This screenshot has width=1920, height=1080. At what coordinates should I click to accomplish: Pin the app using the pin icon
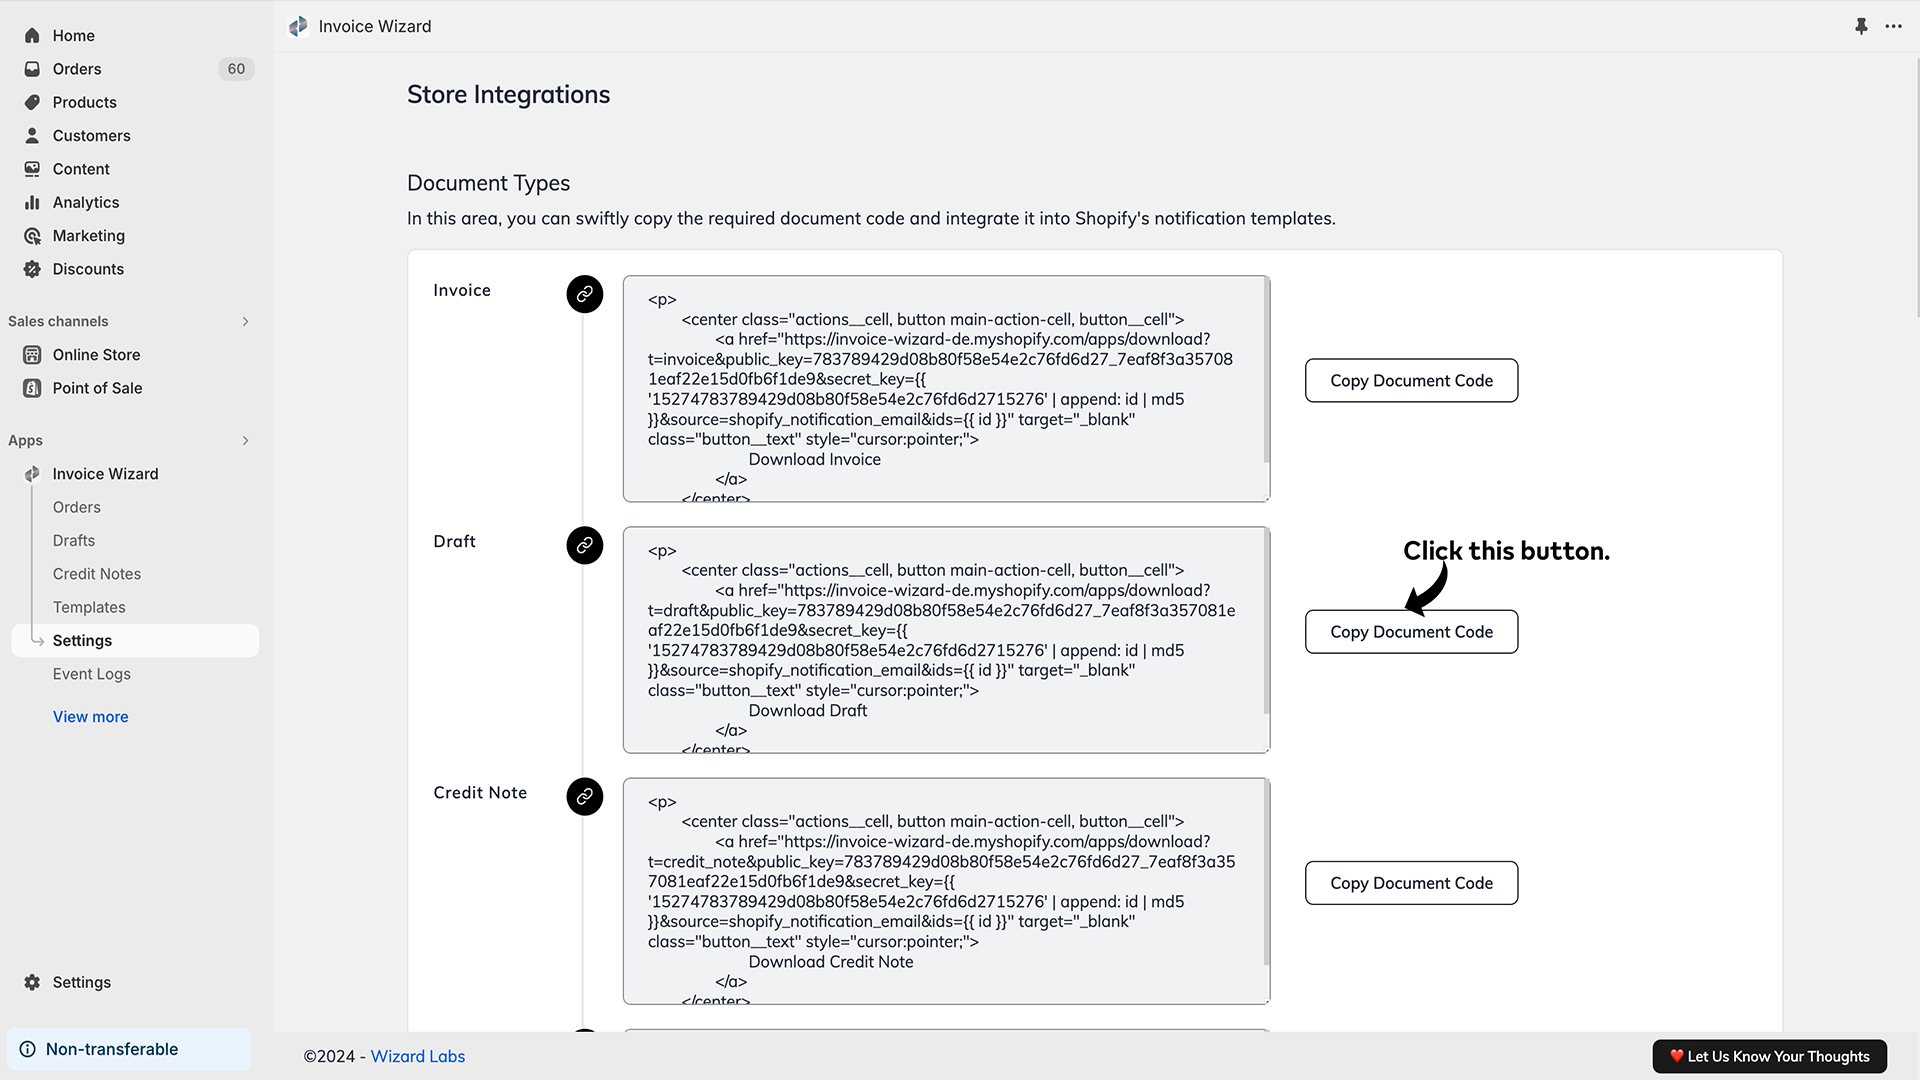pyautogui.click(x=1861, y=26)
